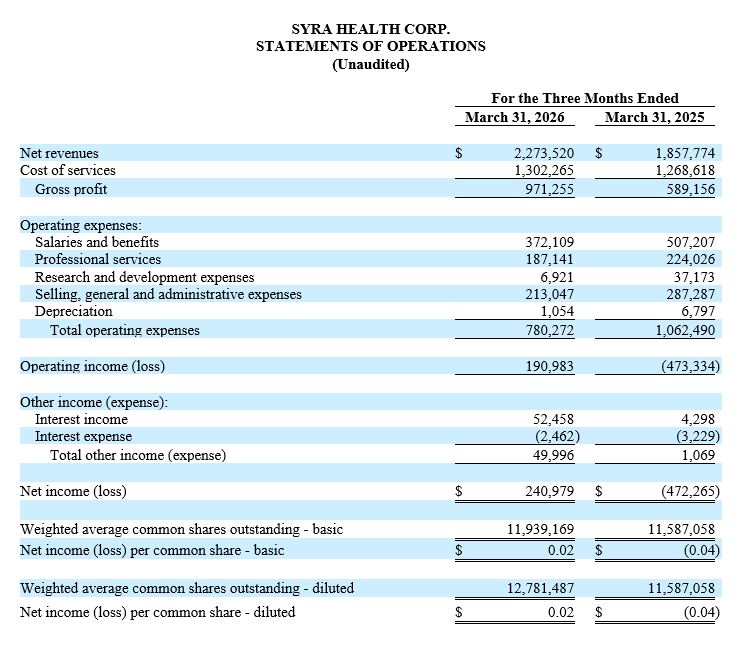
Task: Click 'Salaries and benefits' label
Action: [x=97, y=242]
